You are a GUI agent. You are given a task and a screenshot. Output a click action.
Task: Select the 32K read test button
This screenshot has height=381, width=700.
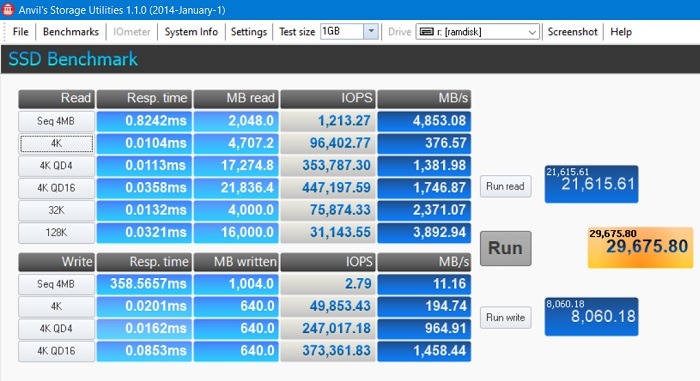coord(56,210)
